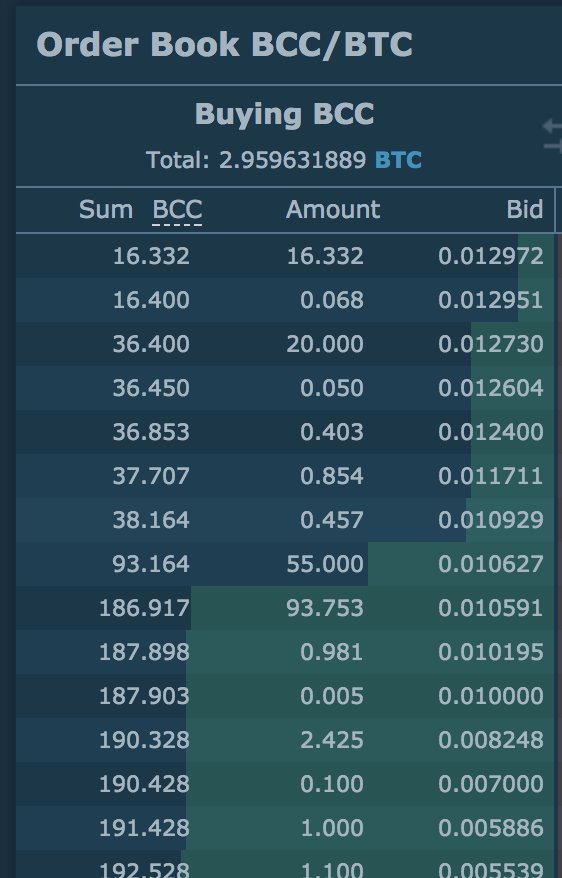Viewport: 562px width, 878px height.
Task: Click the 55.000 amount order row
Action: (285, 564)
